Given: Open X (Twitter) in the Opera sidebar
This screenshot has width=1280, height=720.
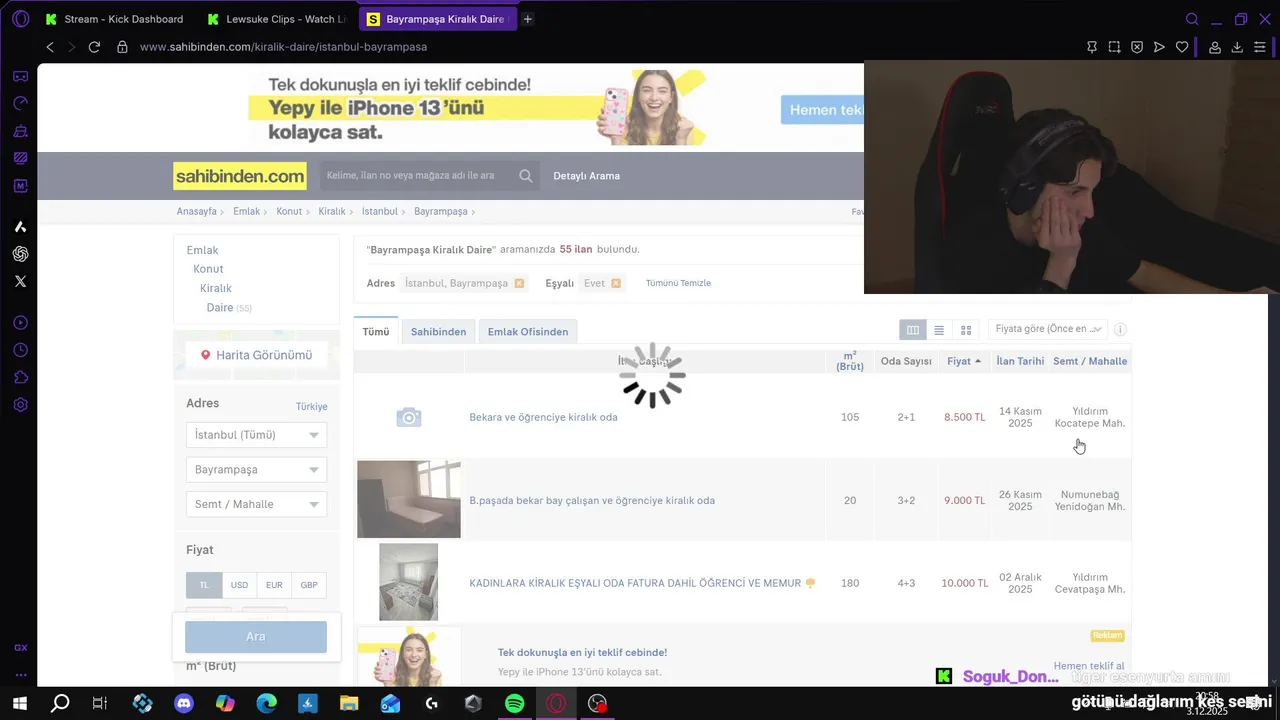Looking at the screenshot, I should click(20, 281).
